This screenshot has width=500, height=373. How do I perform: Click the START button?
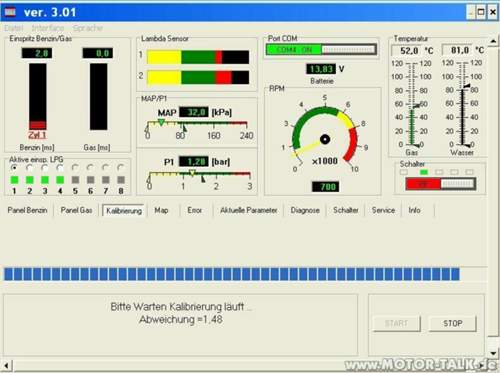(396, 323)
